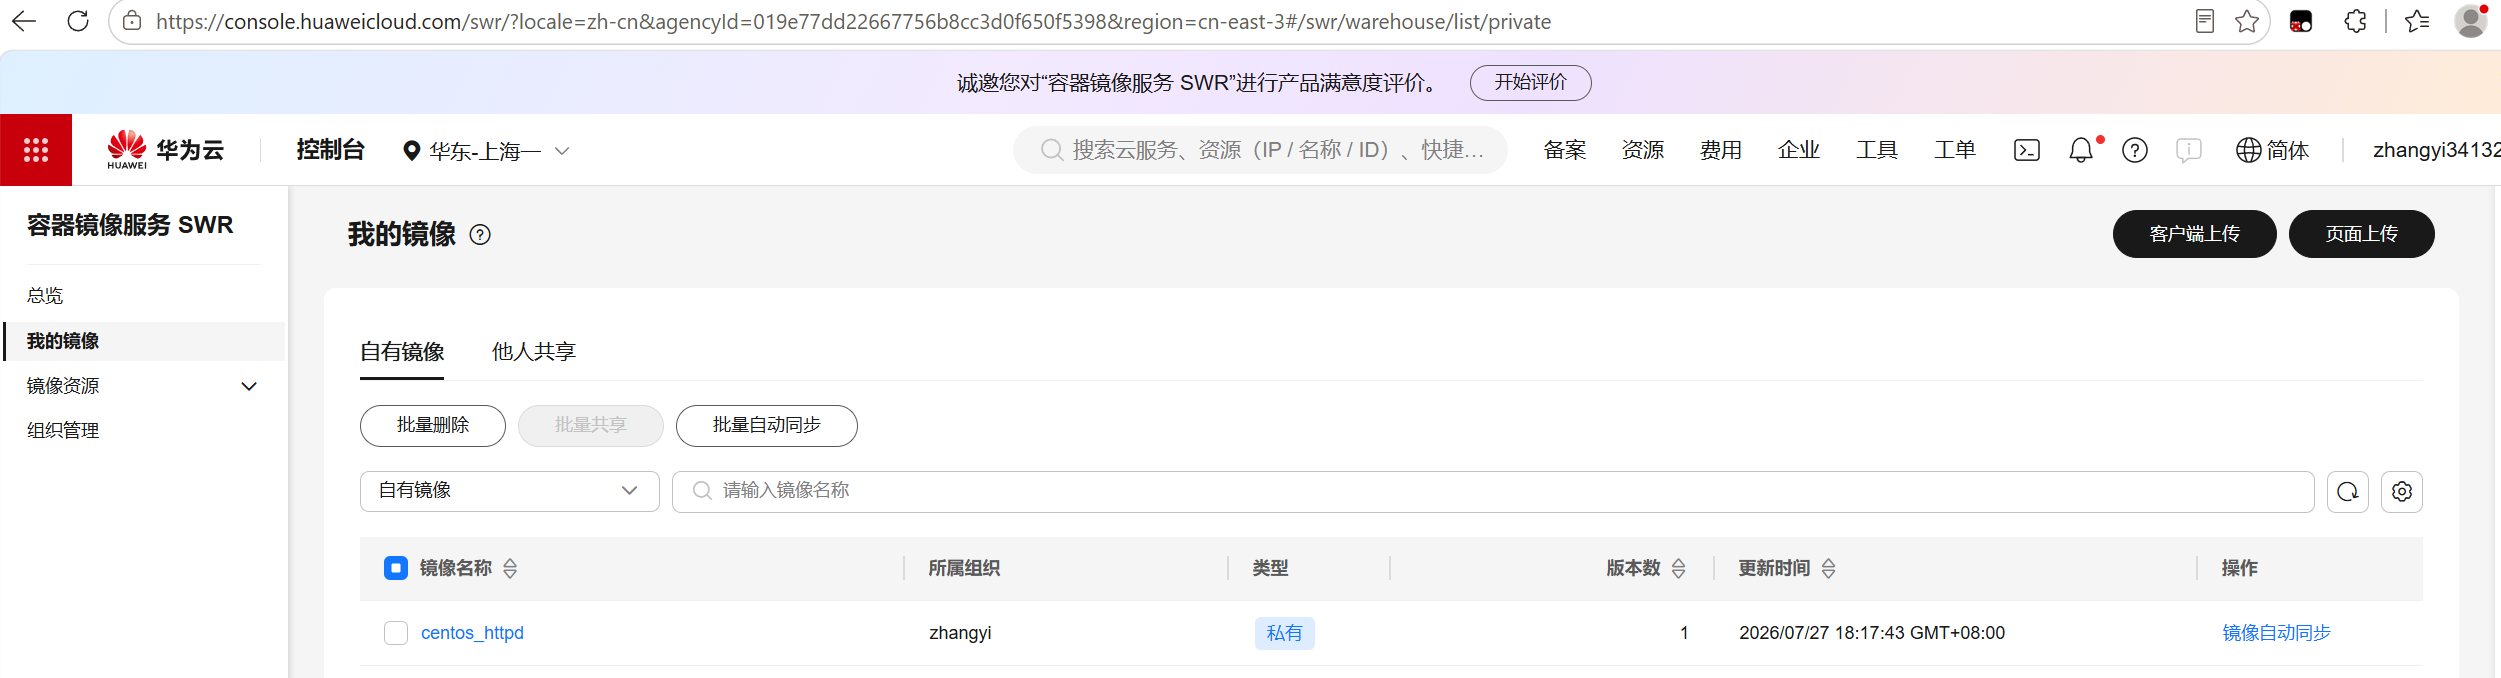This screenshot has height=678, width=2501.
Task: Refresh the image list with the refresh icon
Action: point(2348,491)
